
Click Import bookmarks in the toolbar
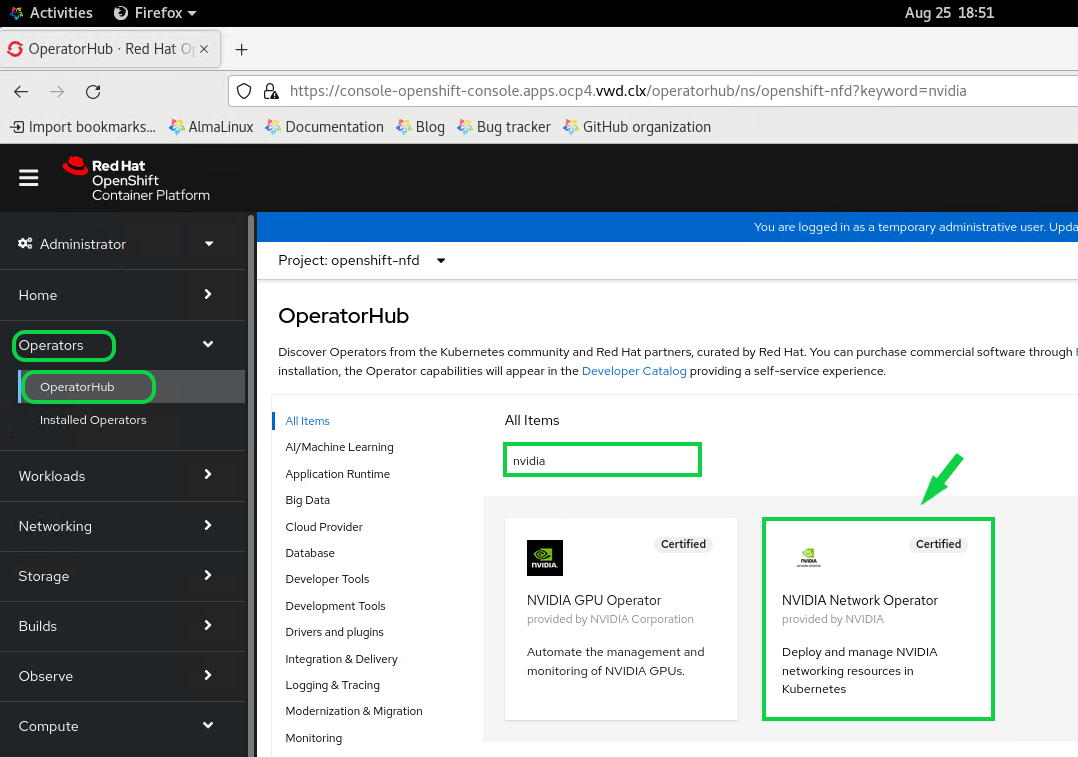(82, 127)
